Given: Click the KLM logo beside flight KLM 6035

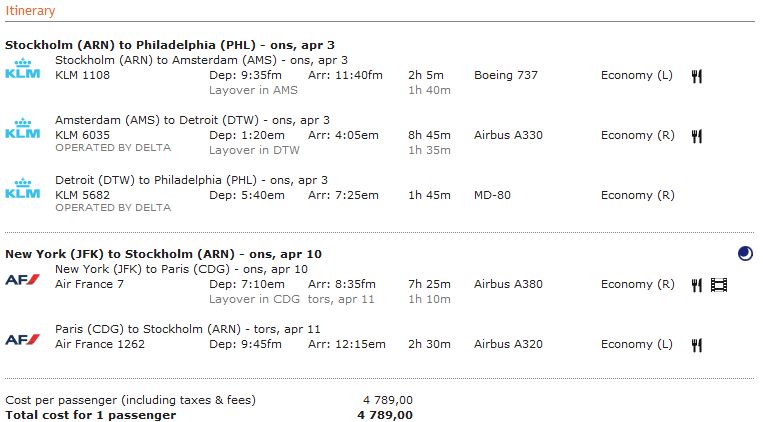Looking at the screenshot, I should coord(22,129).
